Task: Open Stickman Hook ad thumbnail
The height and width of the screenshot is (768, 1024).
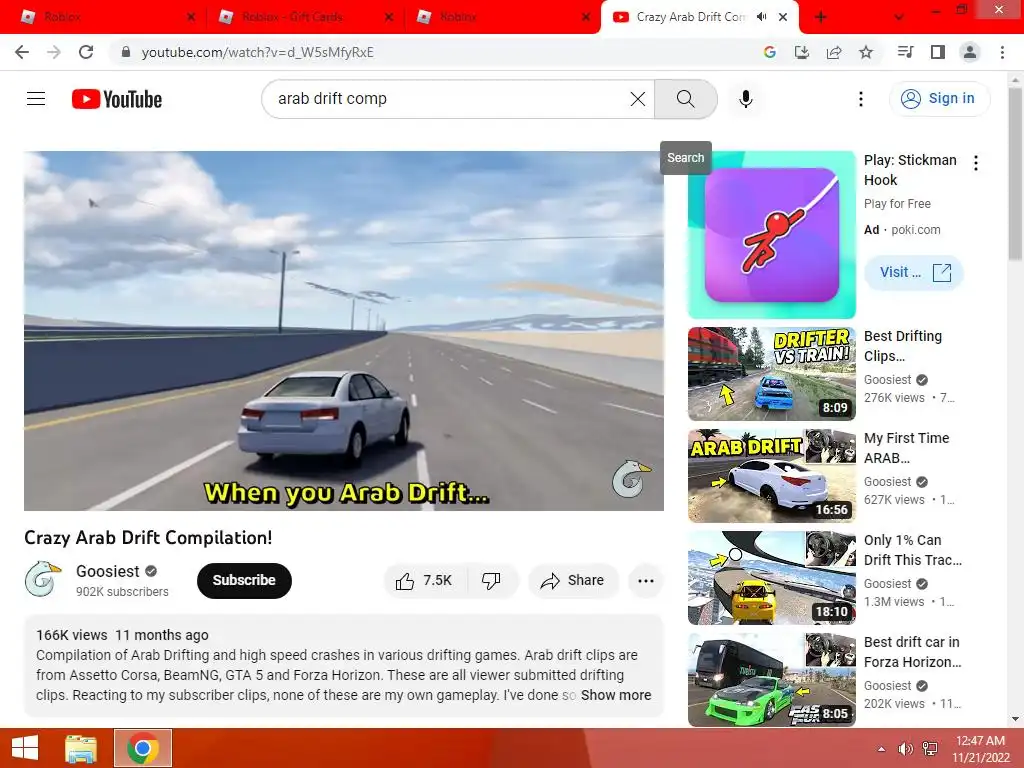Action: pyautogui.click(x=771, y=234)
